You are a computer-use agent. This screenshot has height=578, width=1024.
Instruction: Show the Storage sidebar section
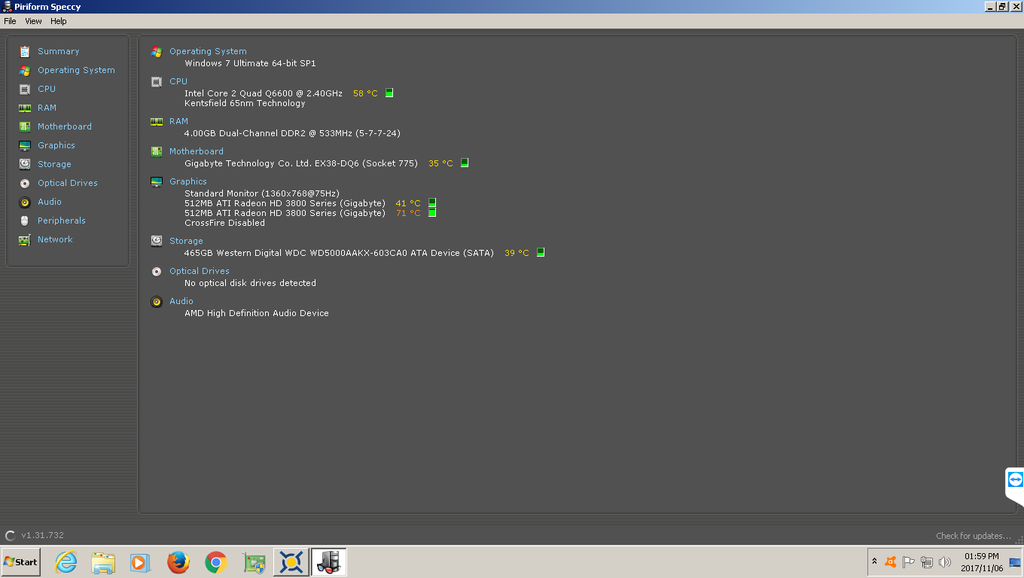[54, 164]
